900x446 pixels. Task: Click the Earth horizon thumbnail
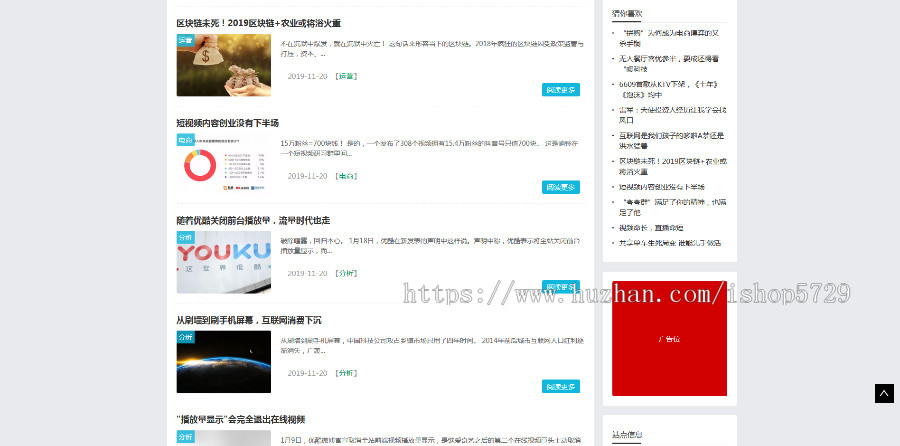tap(224, 362)
